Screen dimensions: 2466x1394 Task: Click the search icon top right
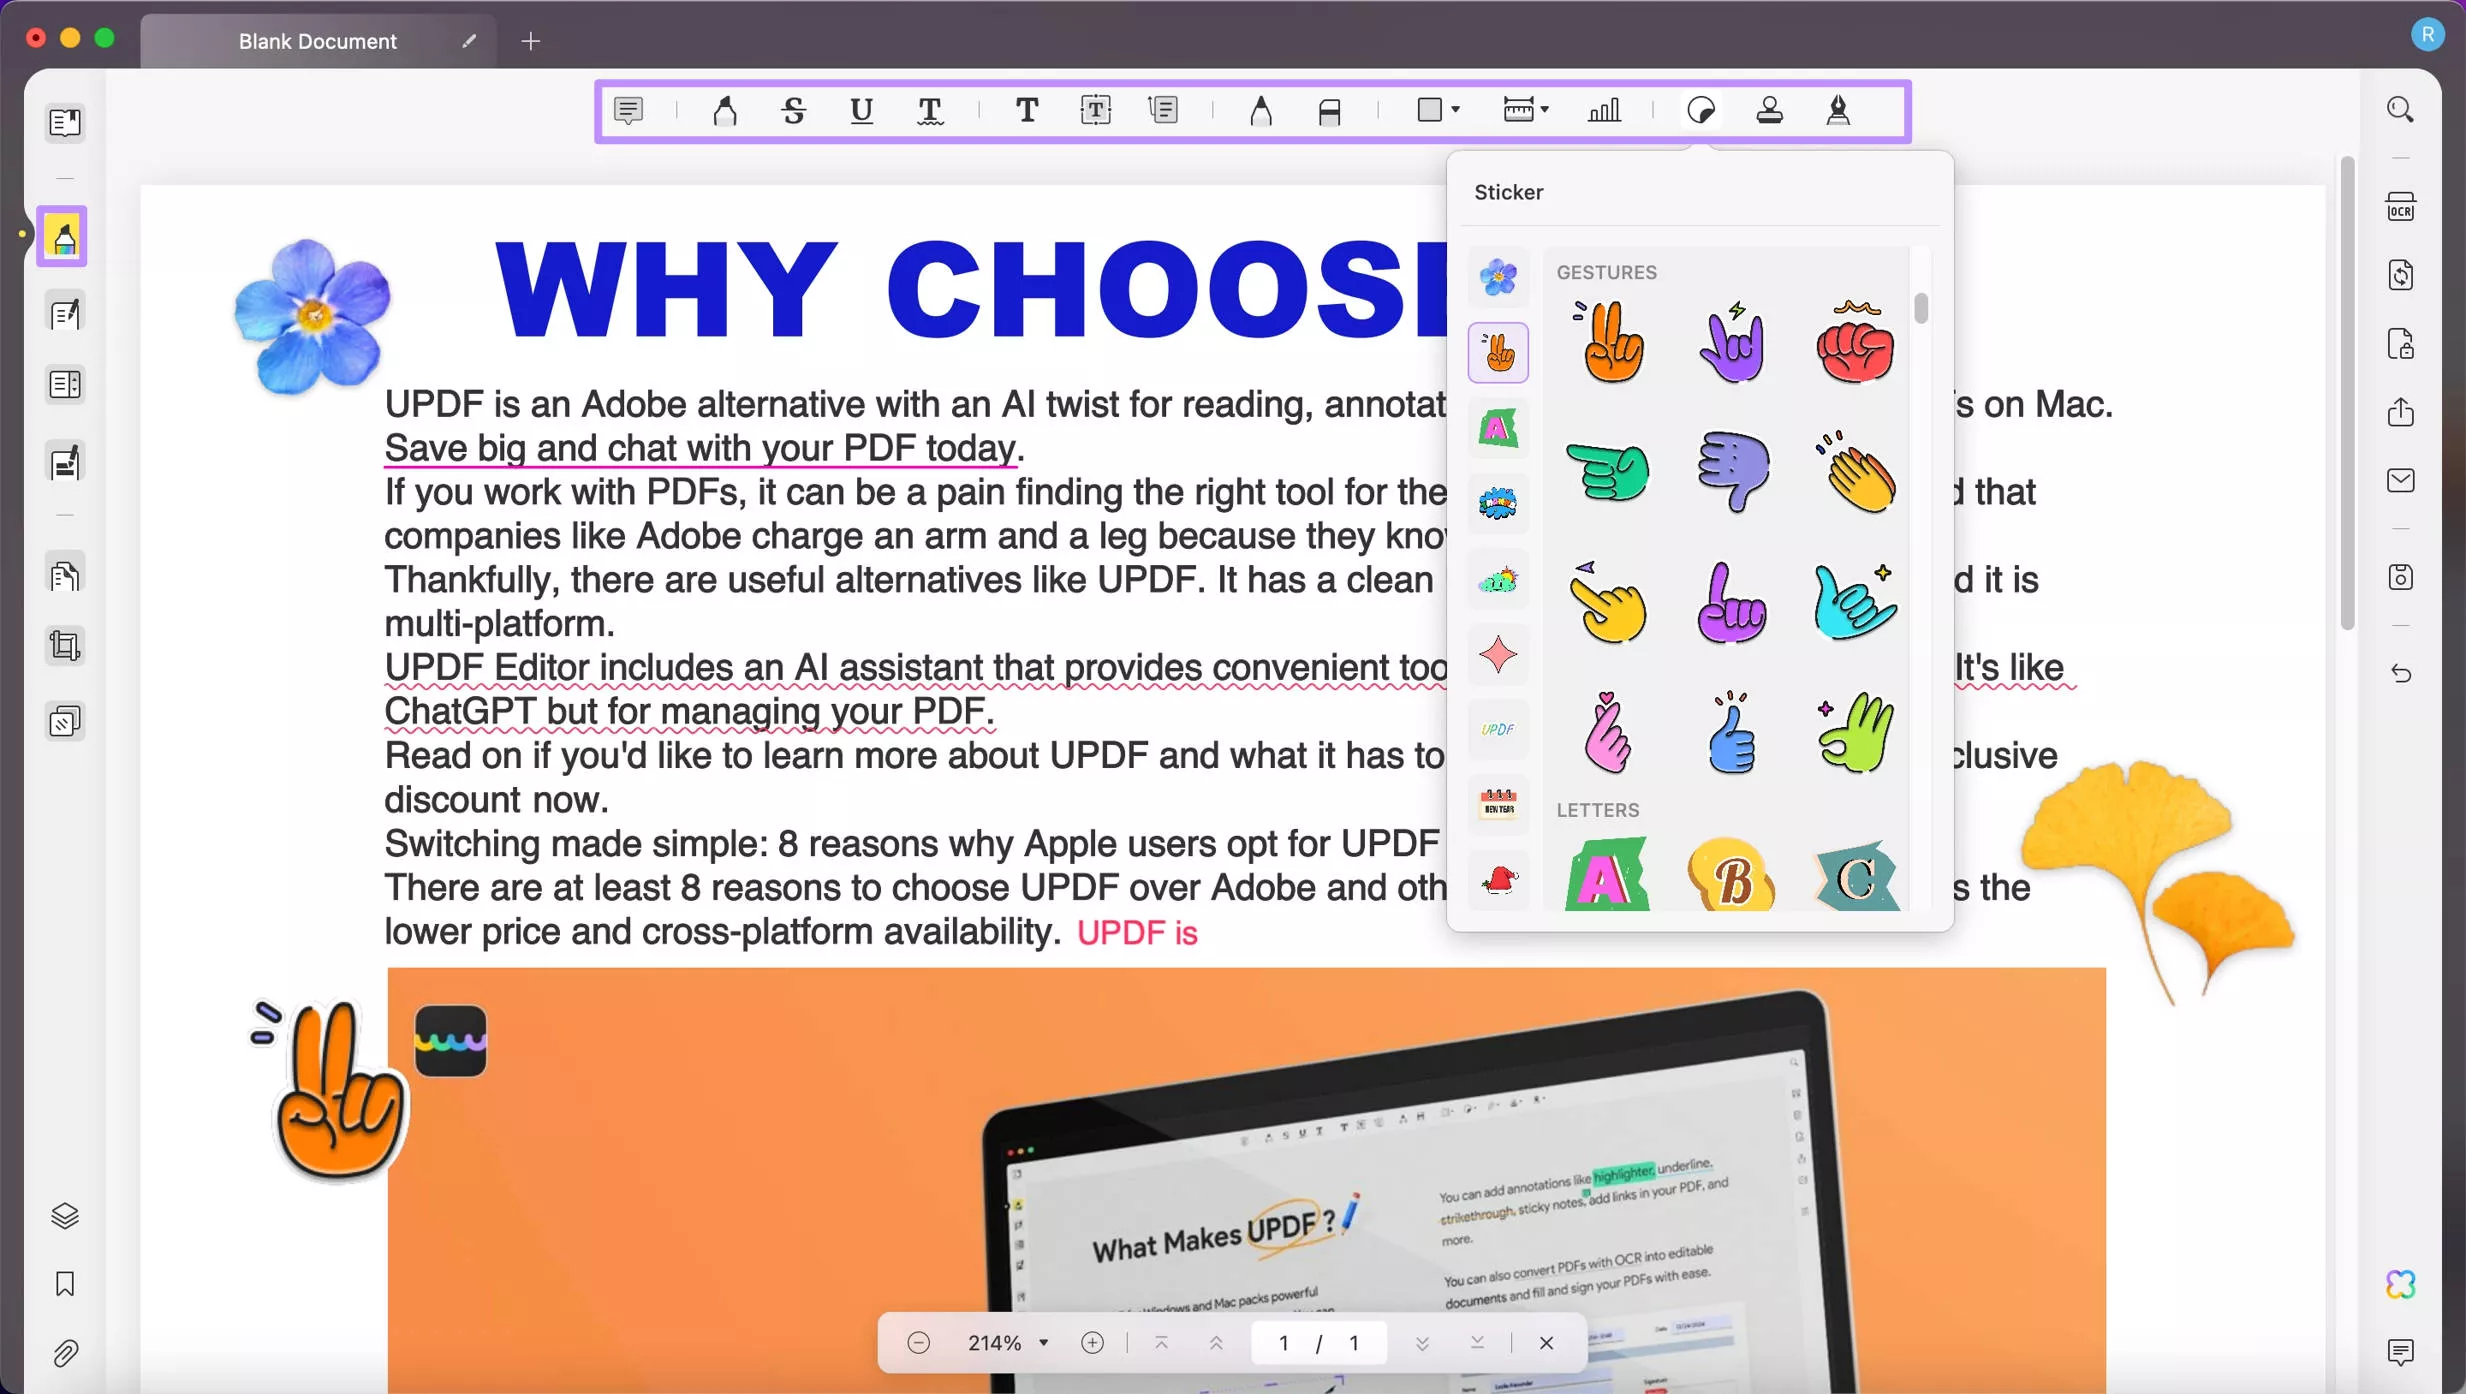tap(2402, 112)
